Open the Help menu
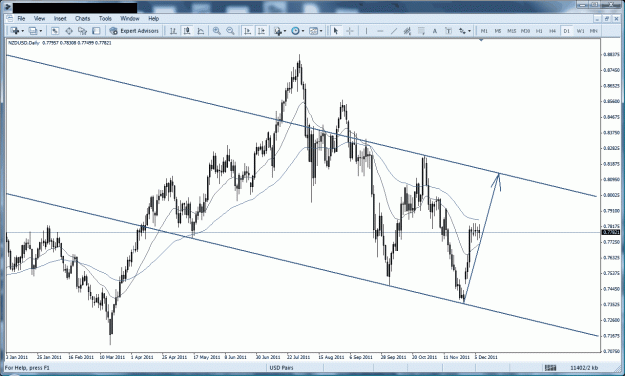625x376 pixels. [x=153, y=18]
